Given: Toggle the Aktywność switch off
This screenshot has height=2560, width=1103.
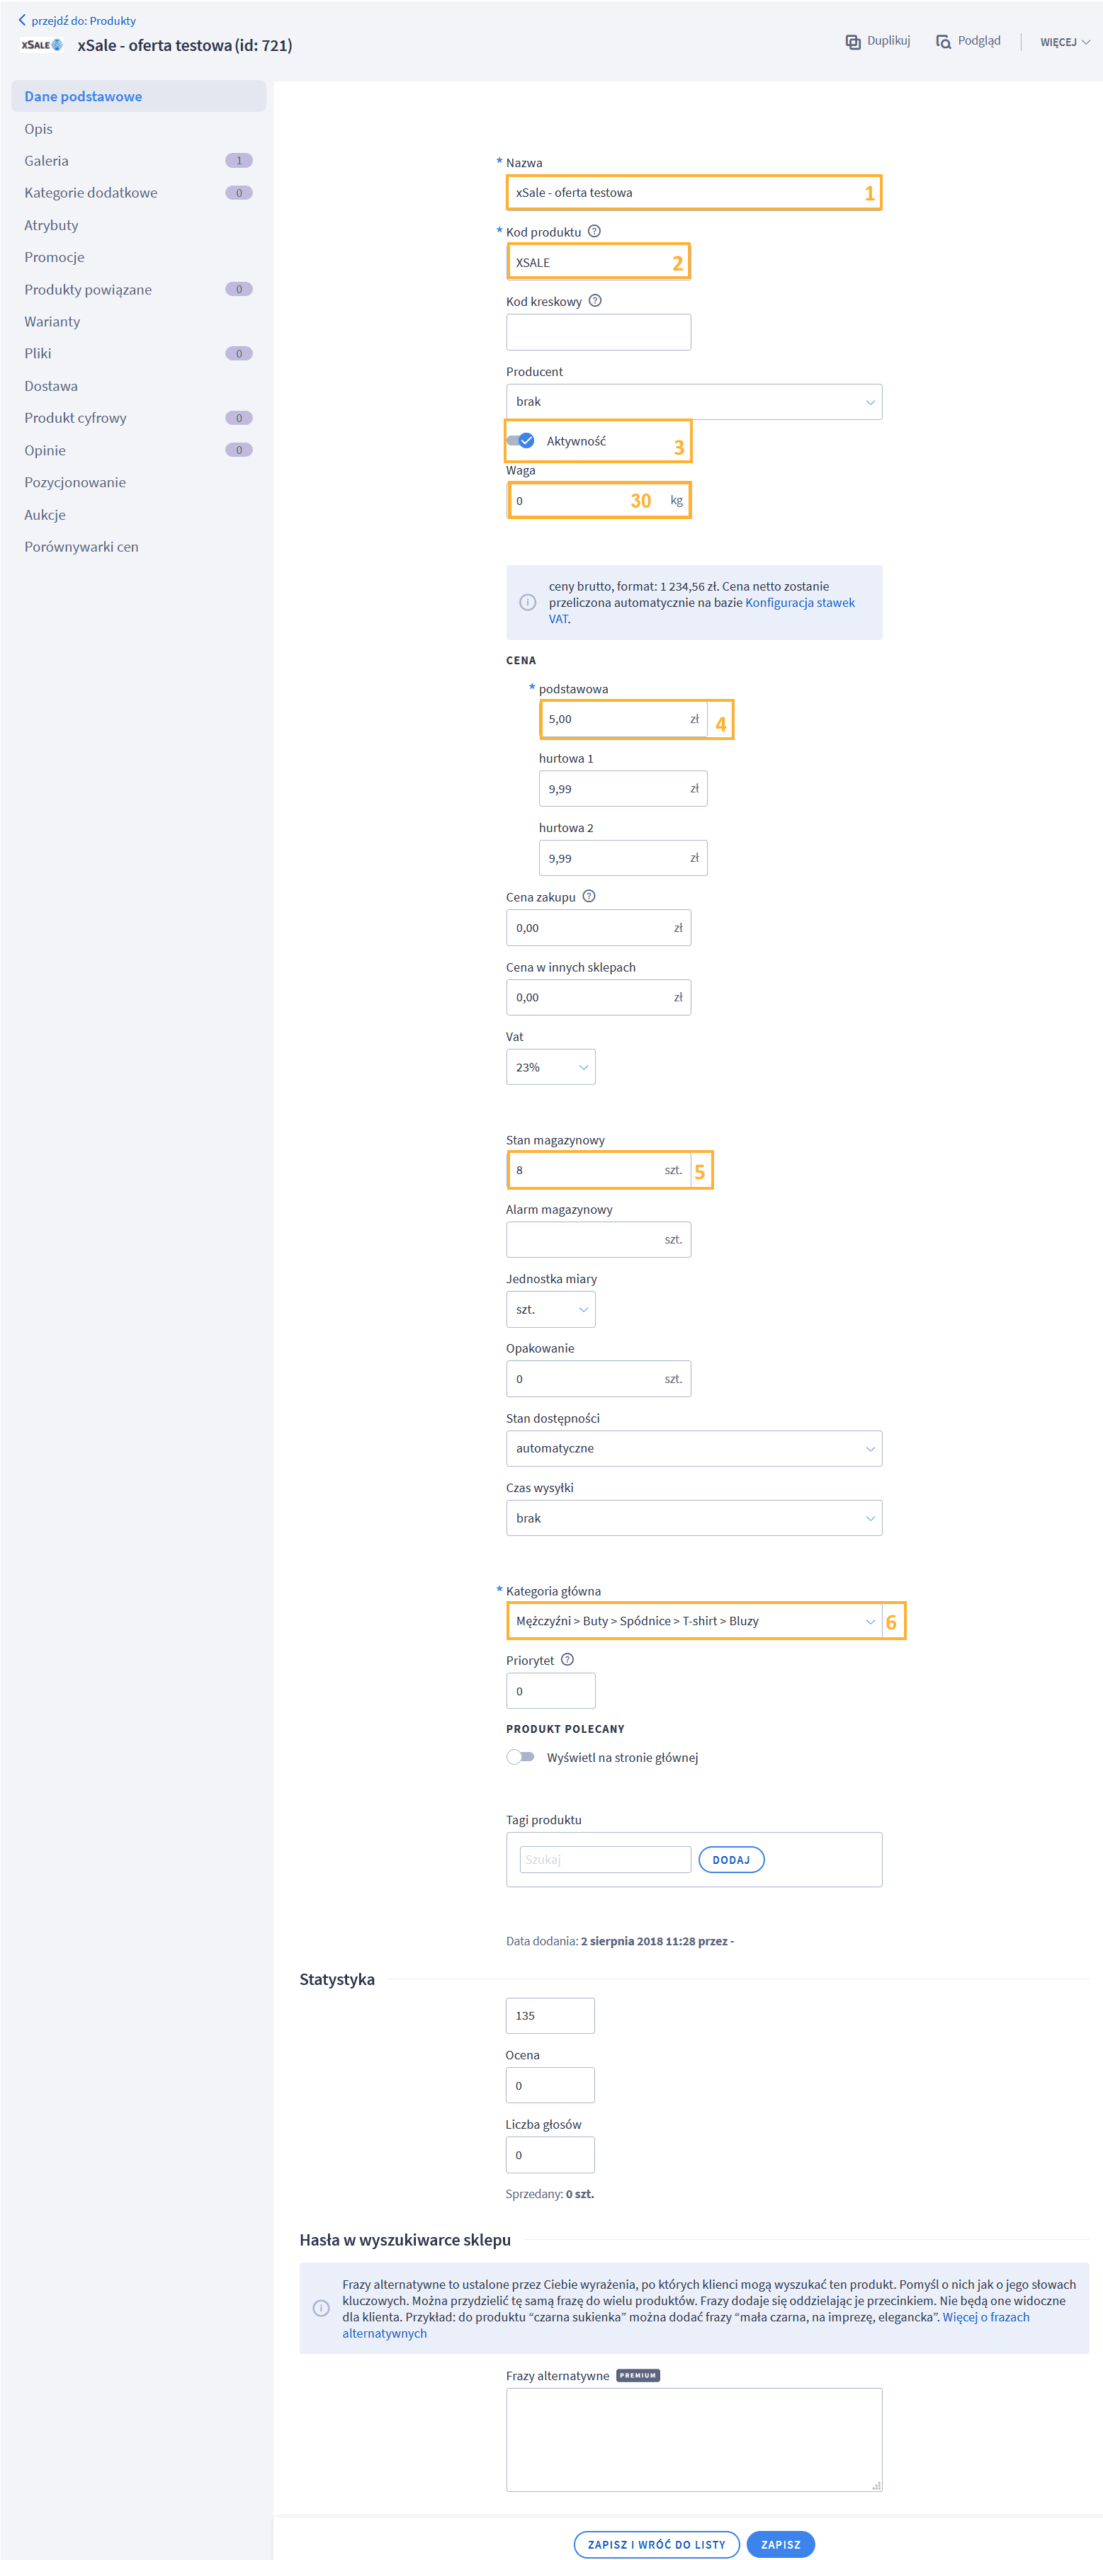Looking at the screenshot, I should [x=520, y=441].
